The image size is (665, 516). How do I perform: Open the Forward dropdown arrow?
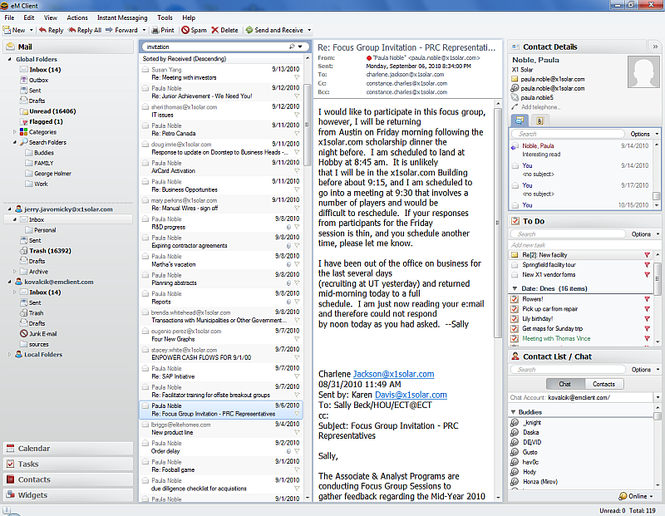point(144,30)
